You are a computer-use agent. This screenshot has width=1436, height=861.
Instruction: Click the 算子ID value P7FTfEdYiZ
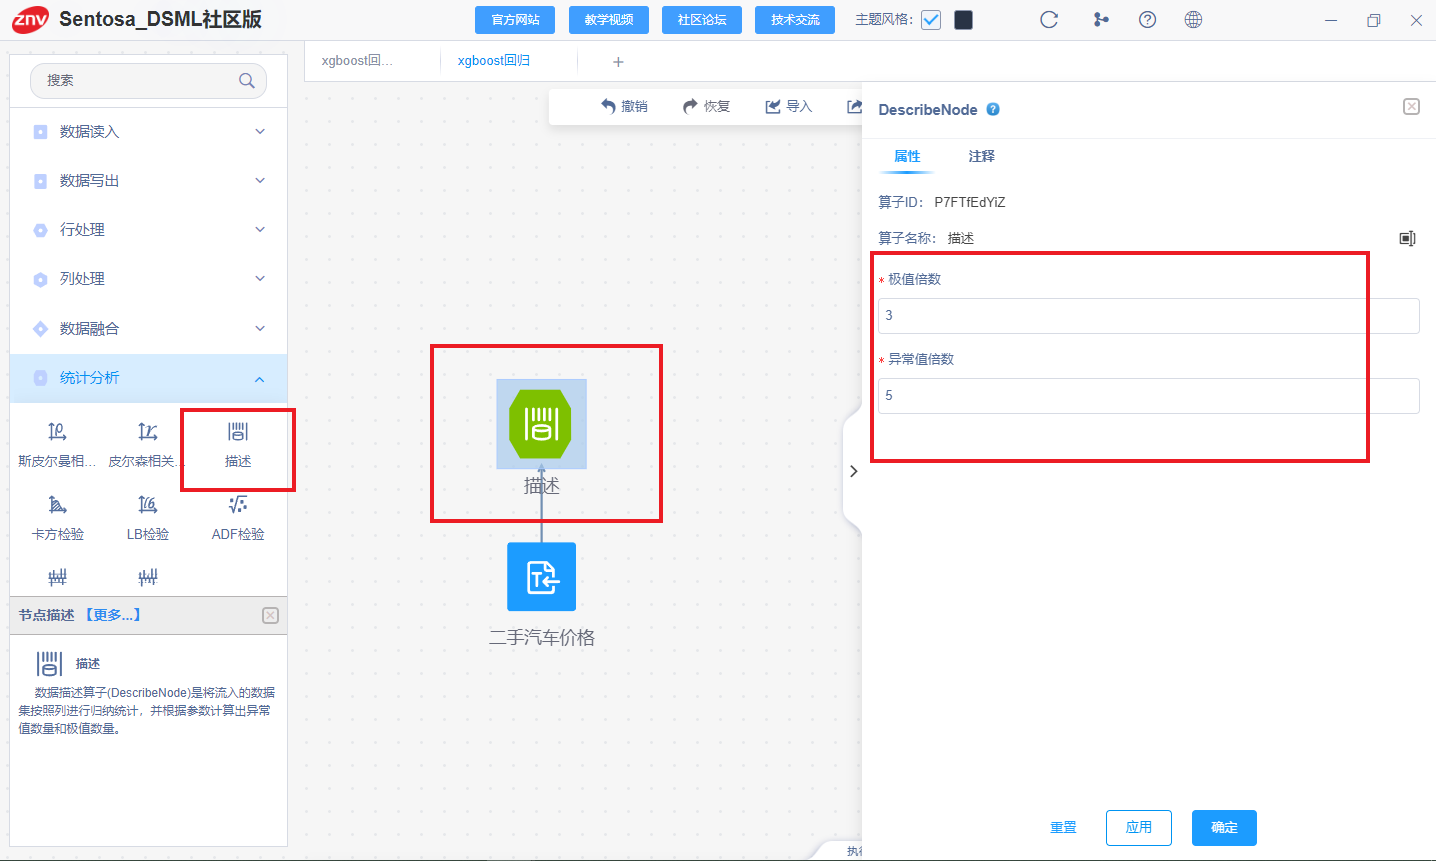[x=970, y=202]
